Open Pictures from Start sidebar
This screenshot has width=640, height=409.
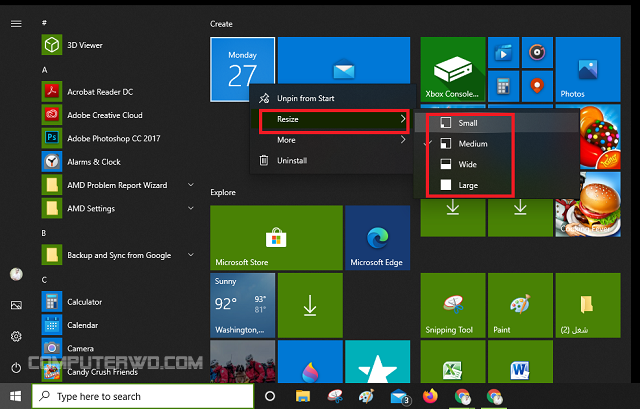16,305
